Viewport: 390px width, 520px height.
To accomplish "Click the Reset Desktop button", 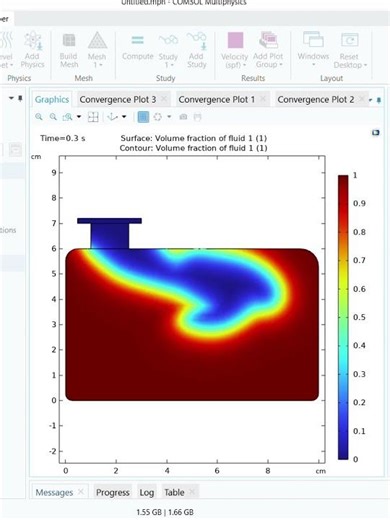I will [x=350, y=50].
